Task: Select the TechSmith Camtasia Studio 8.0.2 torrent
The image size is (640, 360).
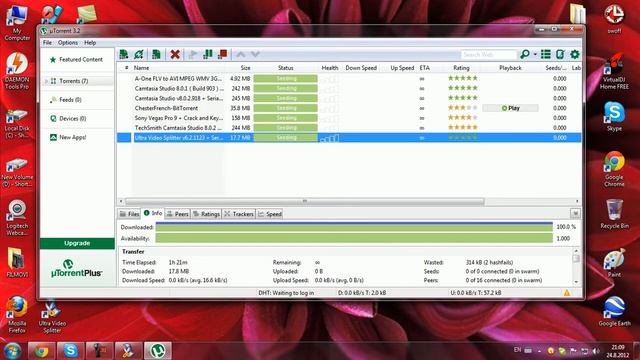Action: 349,128
